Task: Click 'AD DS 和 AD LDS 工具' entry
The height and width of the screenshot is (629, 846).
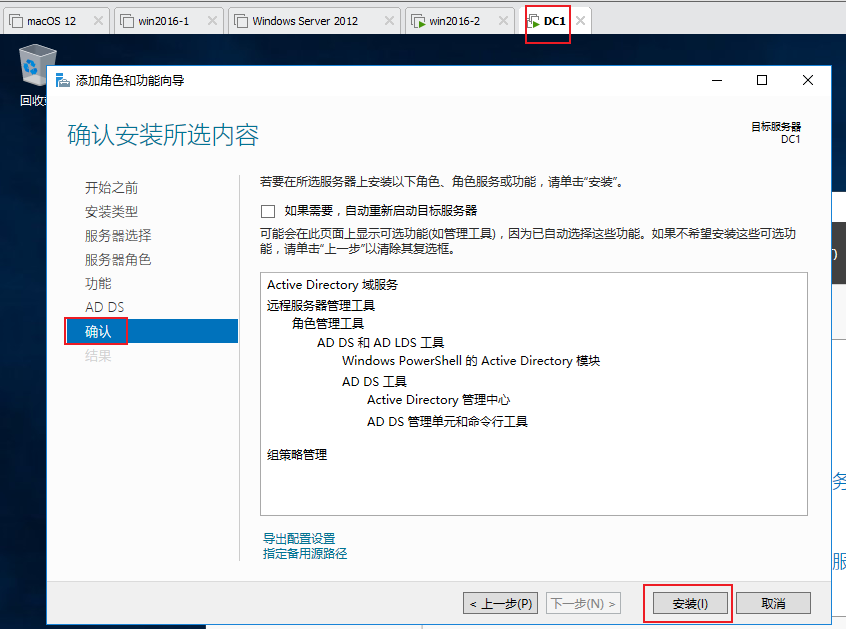Action: coord(380,343)
